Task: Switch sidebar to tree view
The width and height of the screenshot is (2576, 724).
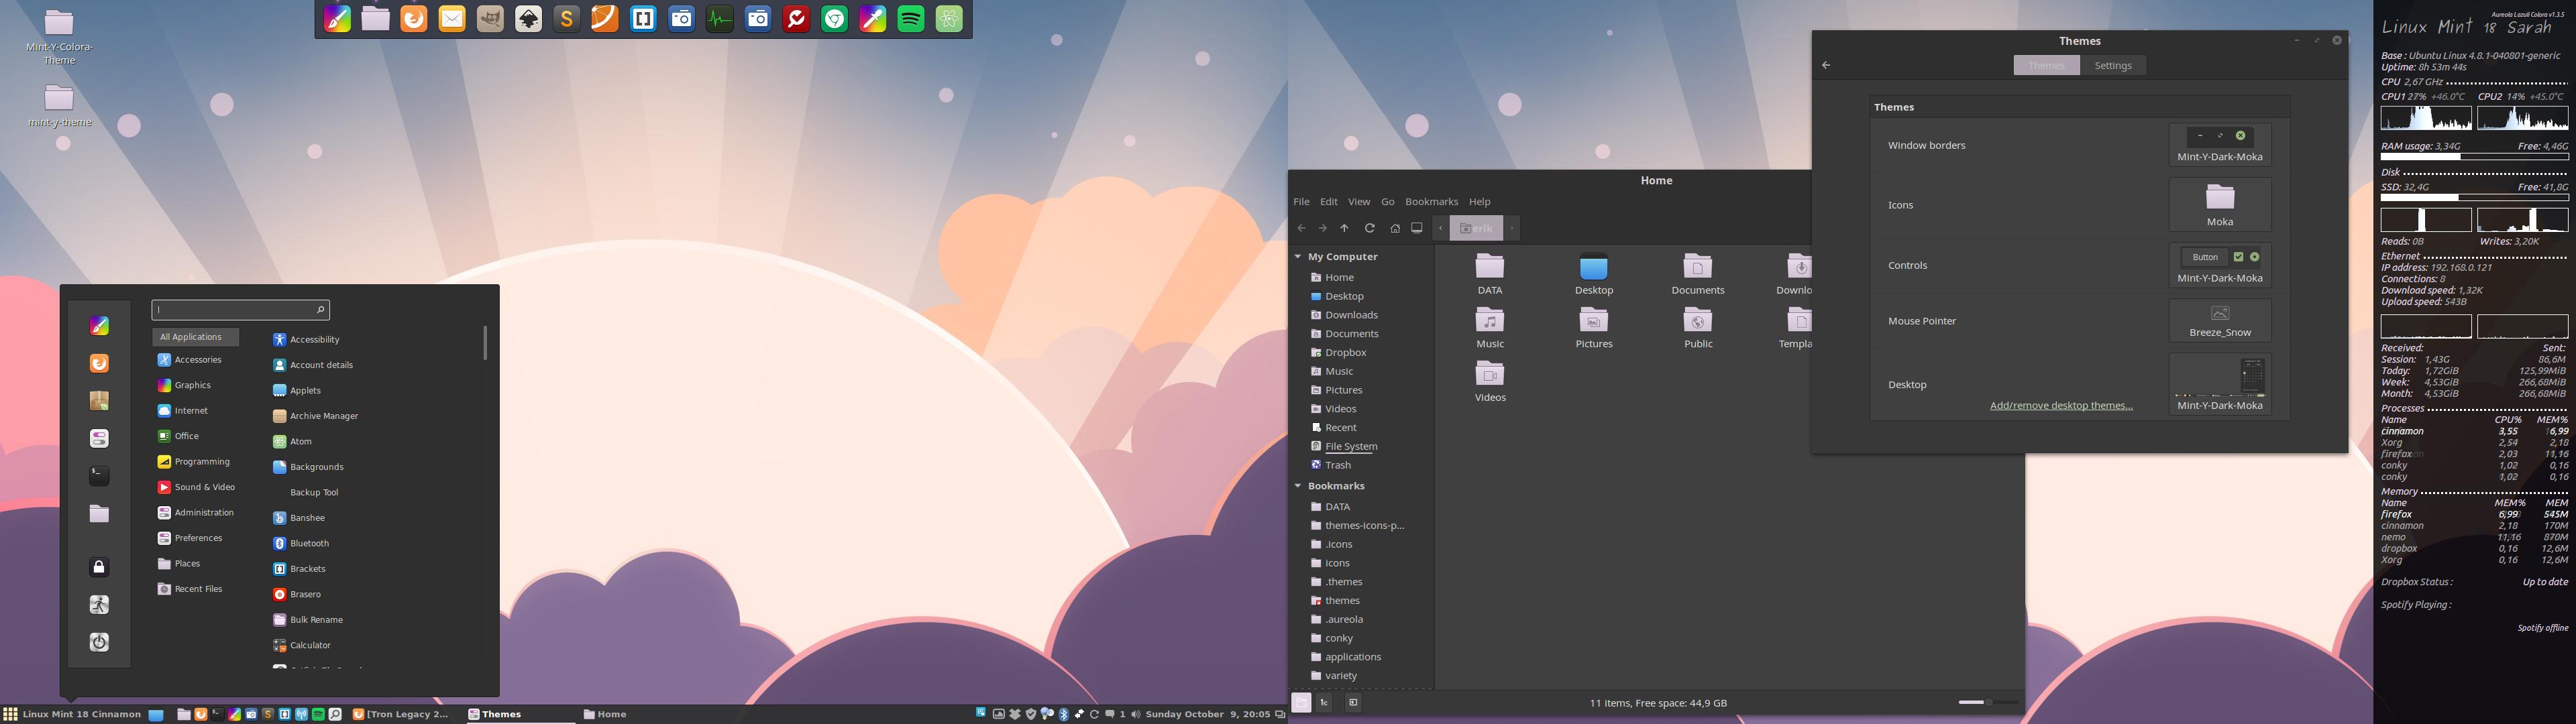Action: point(1324,703)
